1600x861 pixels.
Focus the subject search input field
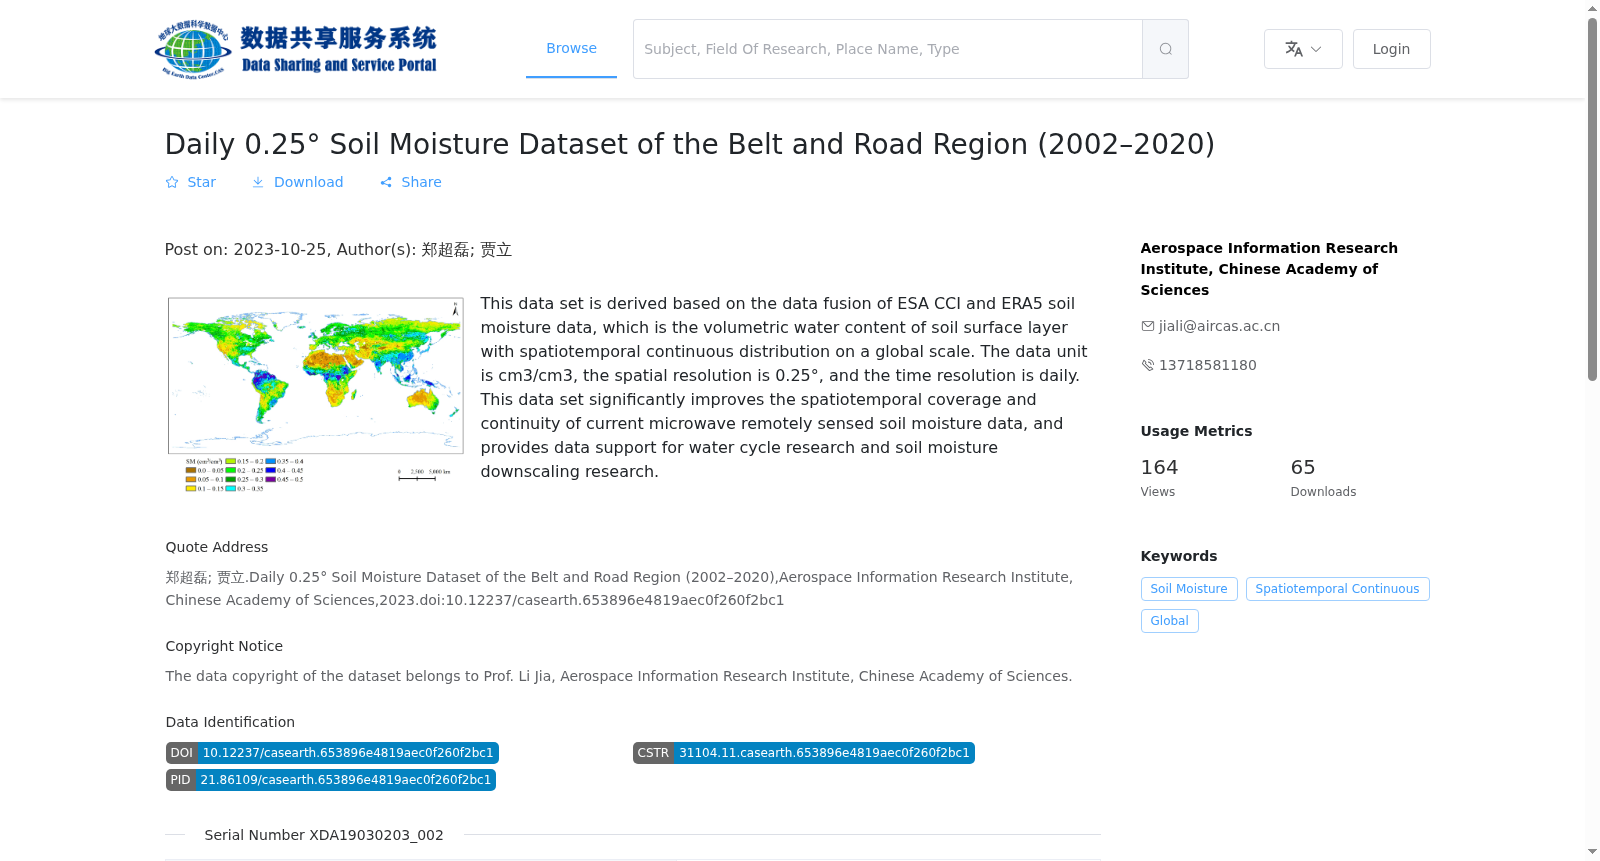tap(888, 49)
